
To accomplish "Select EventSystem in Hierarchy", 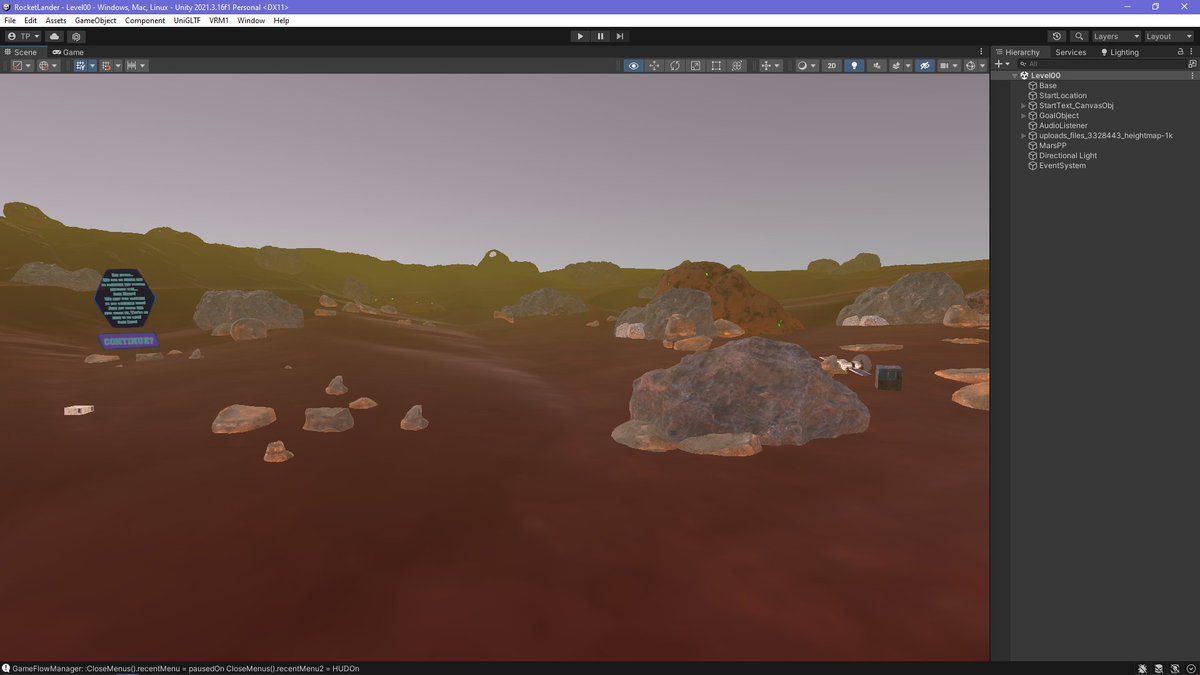I will (1062, 165).
